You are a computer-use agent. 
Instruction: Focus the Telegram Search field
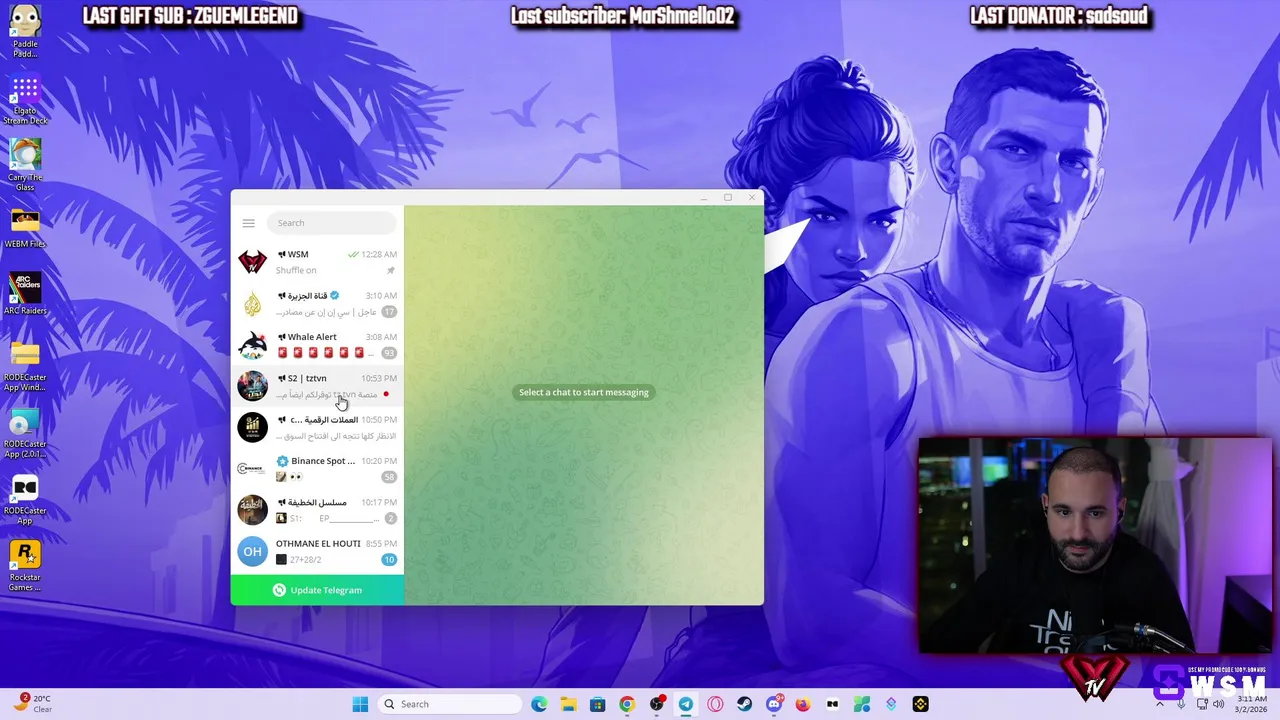click(332, 223)
